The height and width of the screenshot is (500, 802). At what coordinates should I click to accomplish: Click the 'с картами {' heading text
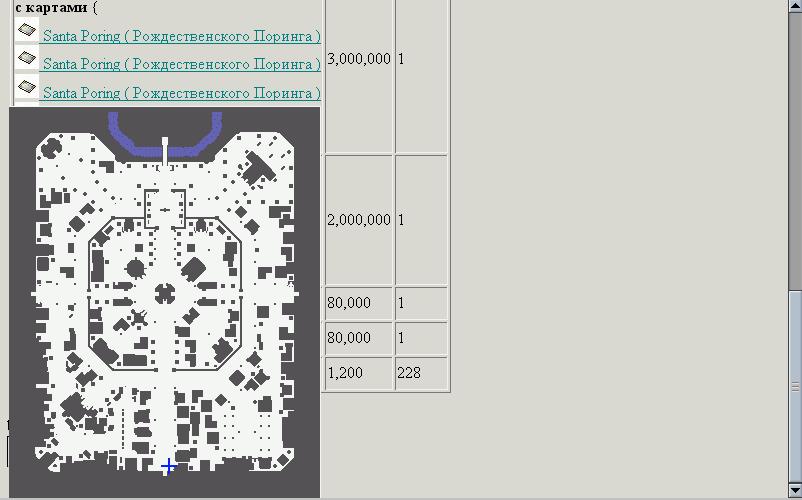point(55,8)
